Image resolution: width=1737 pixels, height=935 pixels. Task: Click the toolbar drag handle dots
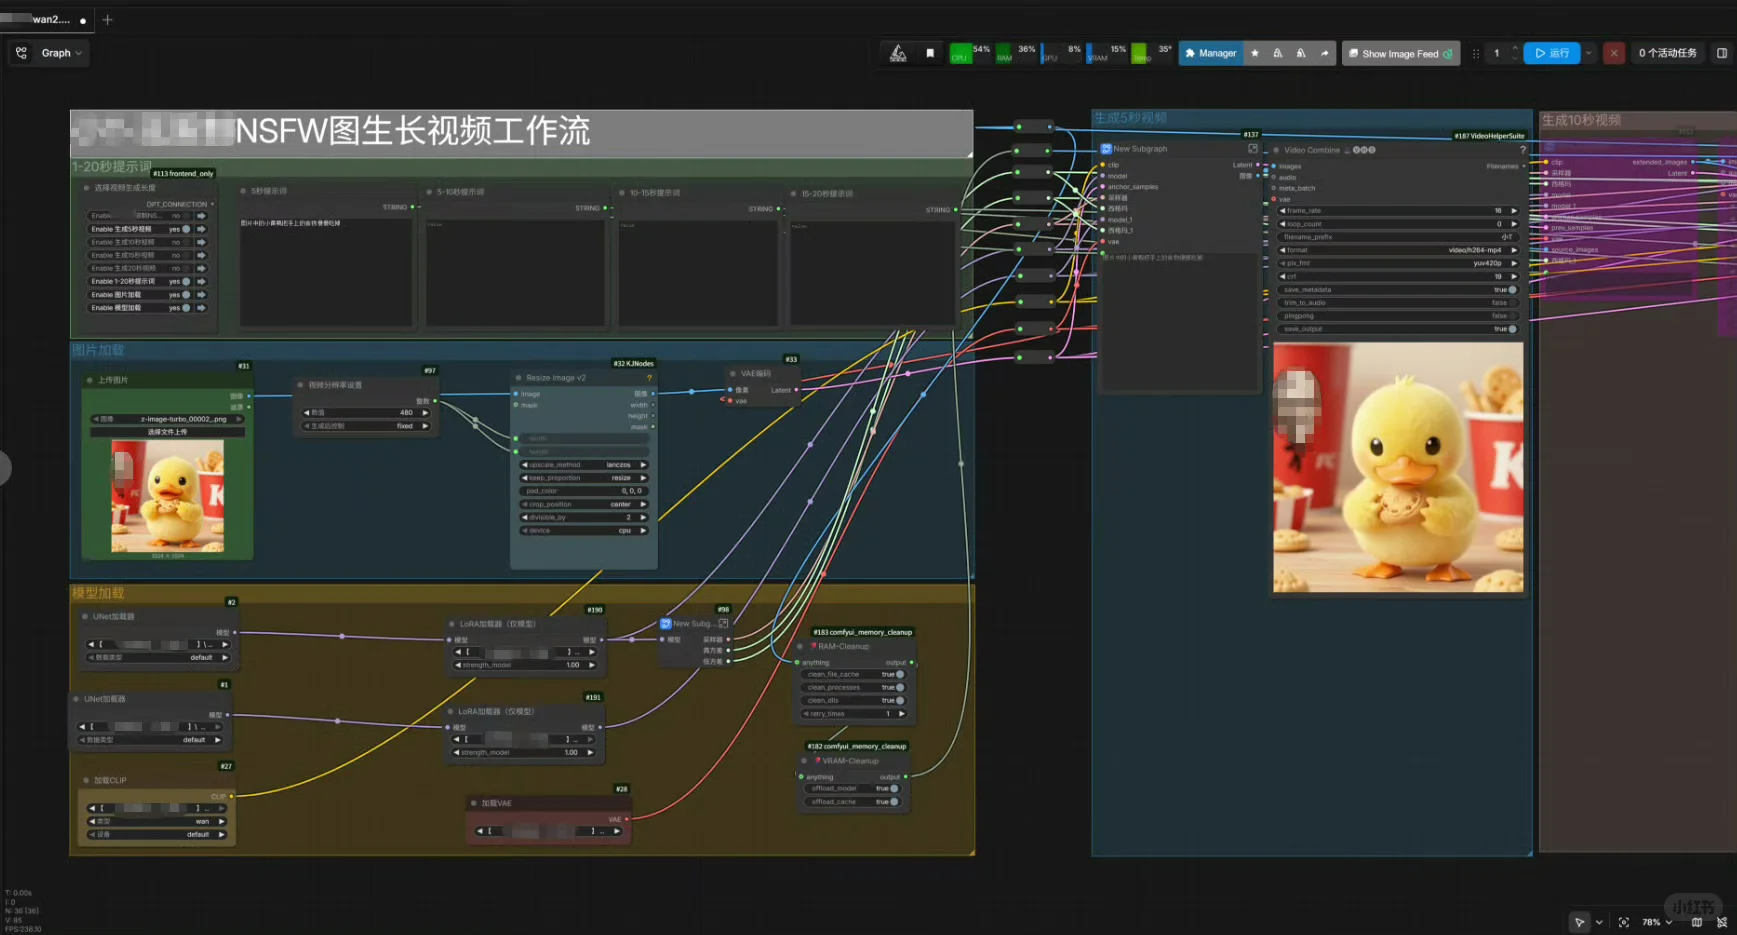[x=1475, y=54]
